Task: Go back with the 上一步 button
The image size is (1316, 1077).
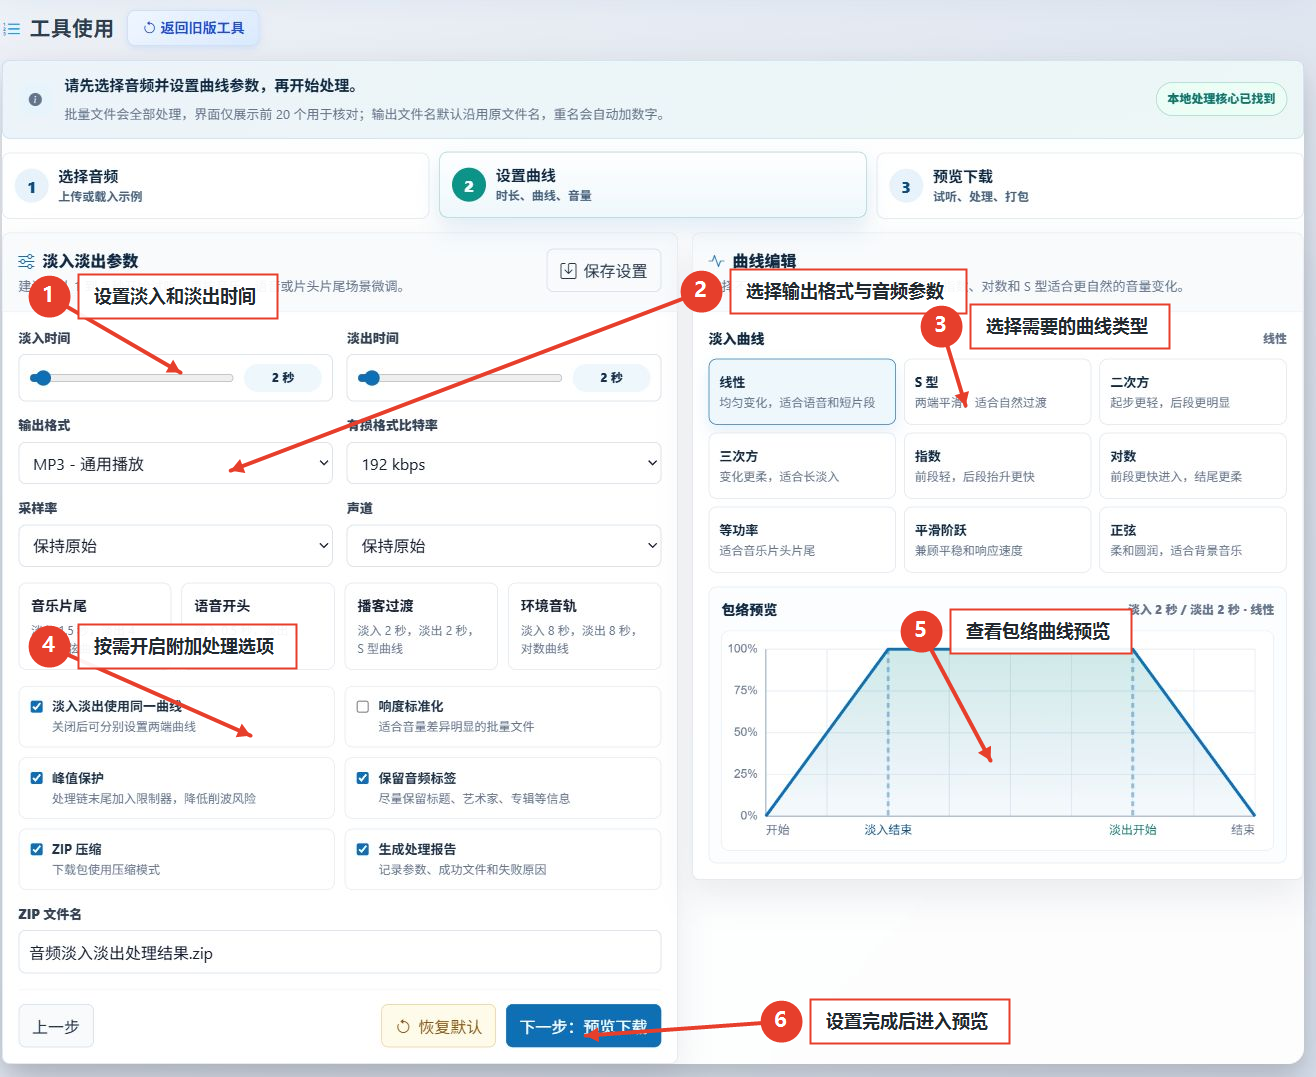Action: (56, 1026)
